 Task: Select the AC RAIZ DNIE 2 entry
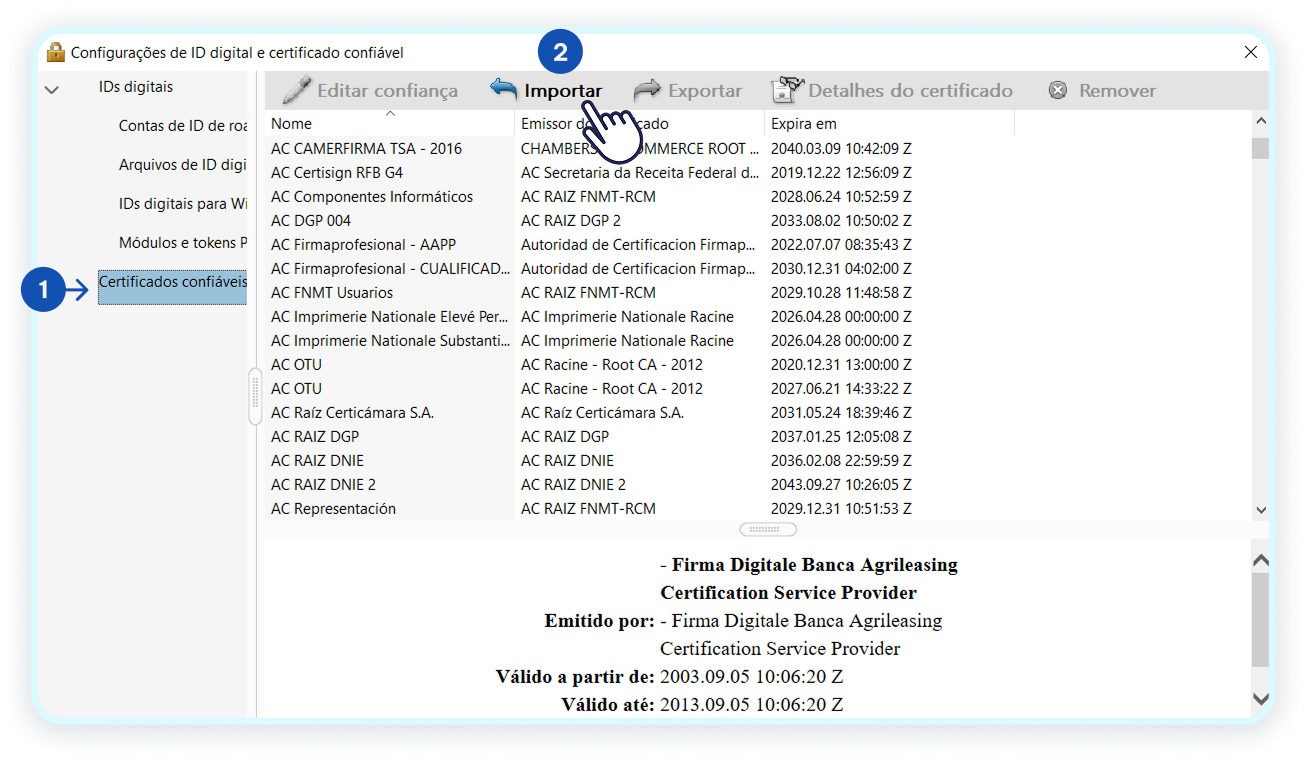click(x=331, y=484)
